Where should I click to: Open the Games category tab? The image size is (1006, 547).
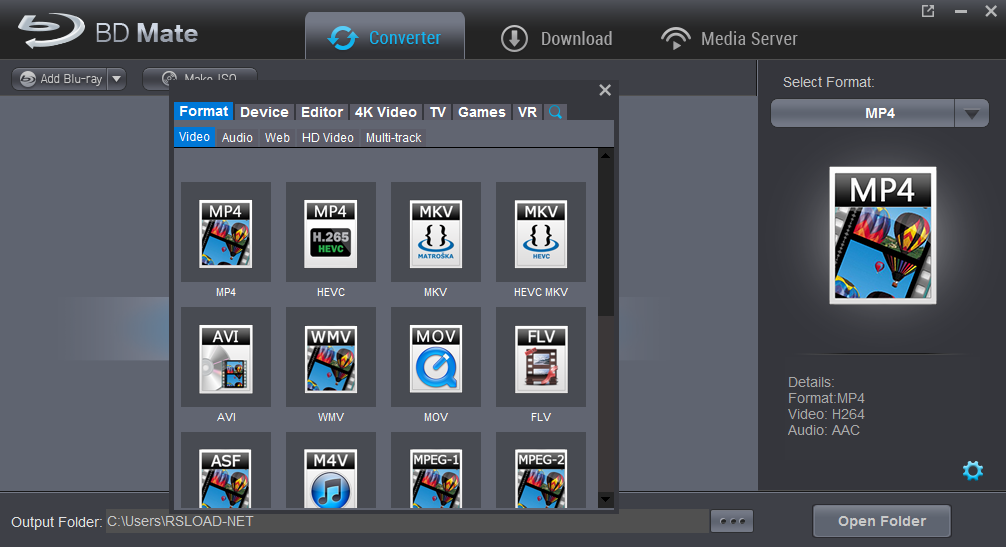click(x=482, y=112)
